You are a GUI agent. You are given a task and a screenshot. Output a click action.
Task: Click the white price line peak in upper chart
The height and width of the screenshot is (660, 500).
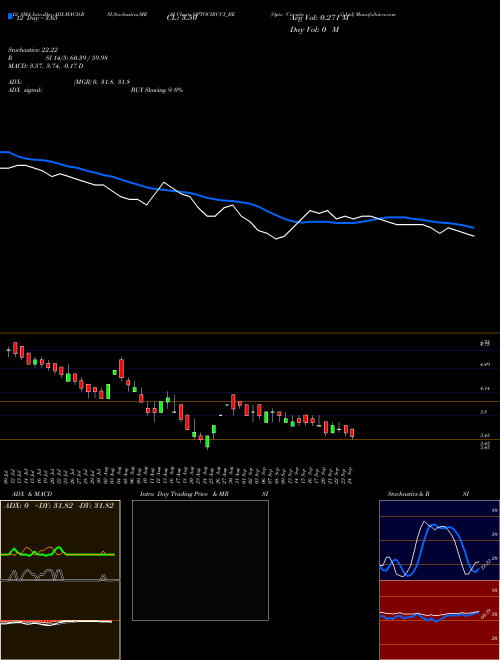coord(164,183)
